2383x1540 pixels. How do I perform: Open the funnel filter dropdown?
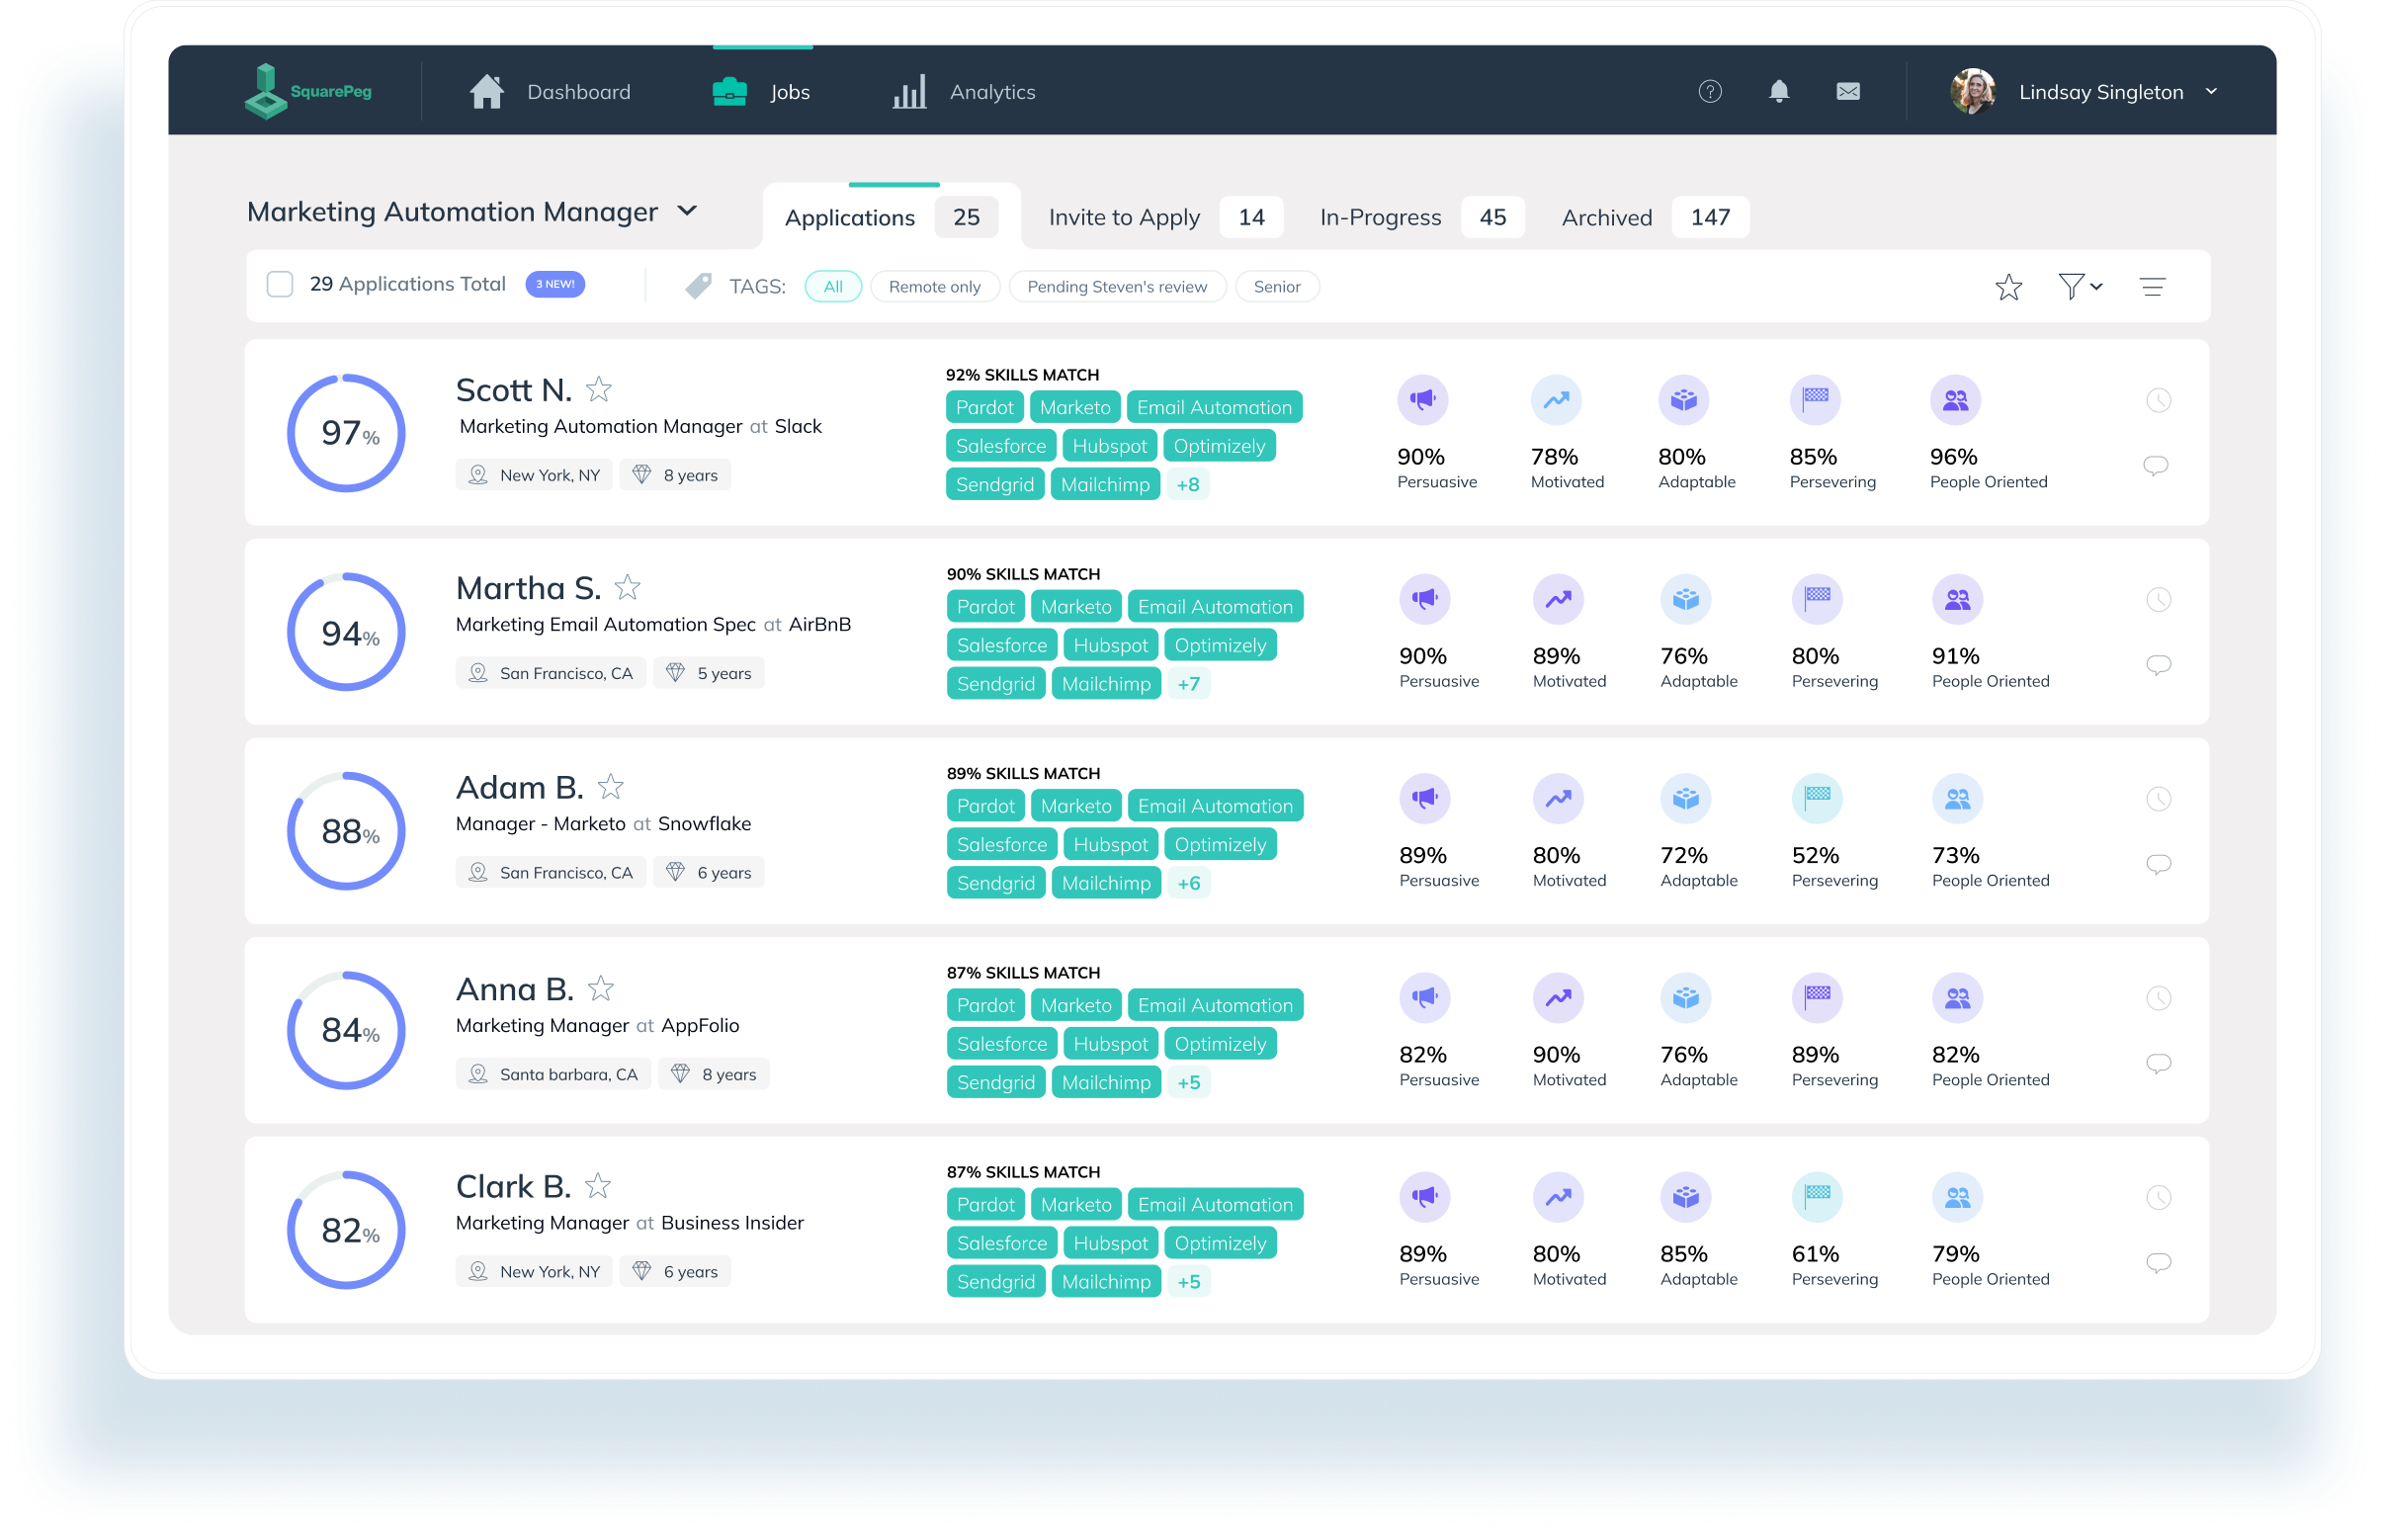pyautogui.click(x=2079, y=286)
